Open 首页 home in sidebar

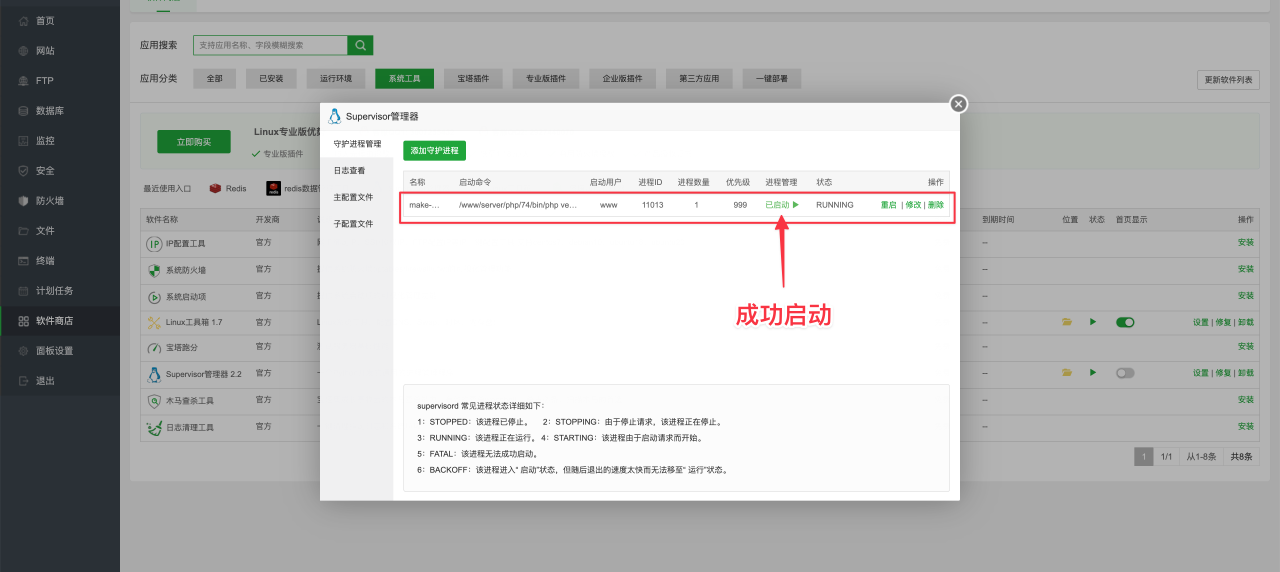coord(45,20)
